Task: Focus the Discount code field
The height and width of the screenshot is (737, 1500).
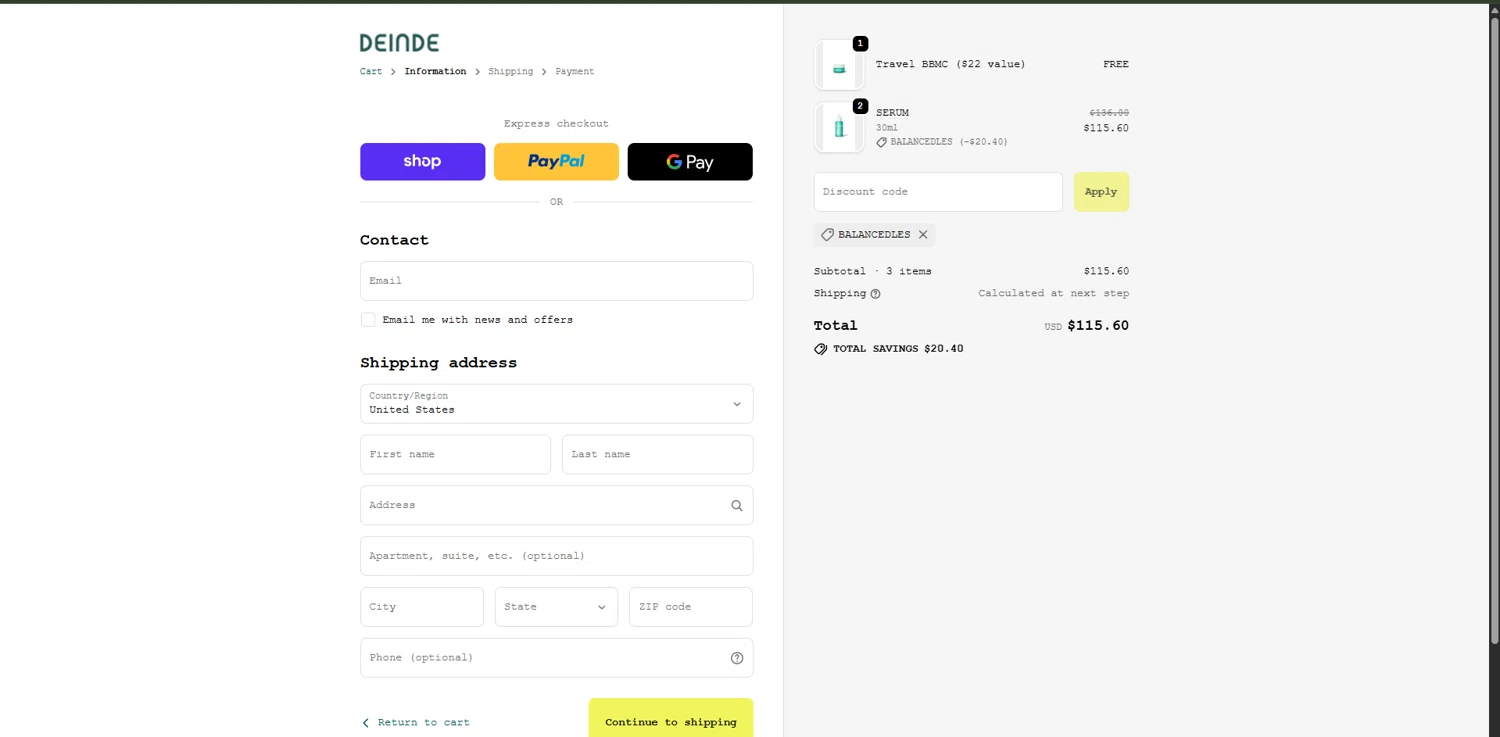Action: pos(938,192)
